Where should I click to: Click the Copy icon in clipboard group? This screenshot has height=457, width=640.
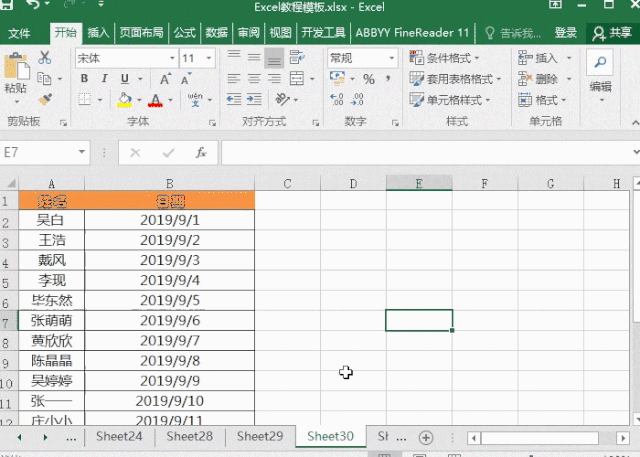pyautogui.click(x=44, y=78)
